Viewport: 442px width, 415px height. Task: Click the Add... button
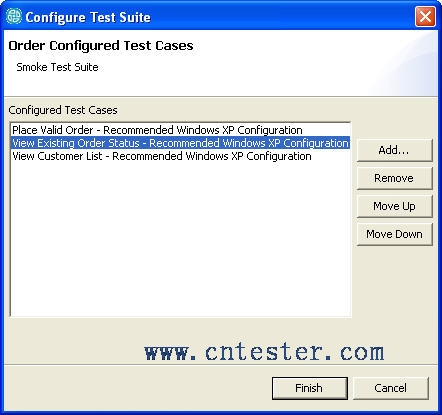pyautogui.click(x=394, y=150)
